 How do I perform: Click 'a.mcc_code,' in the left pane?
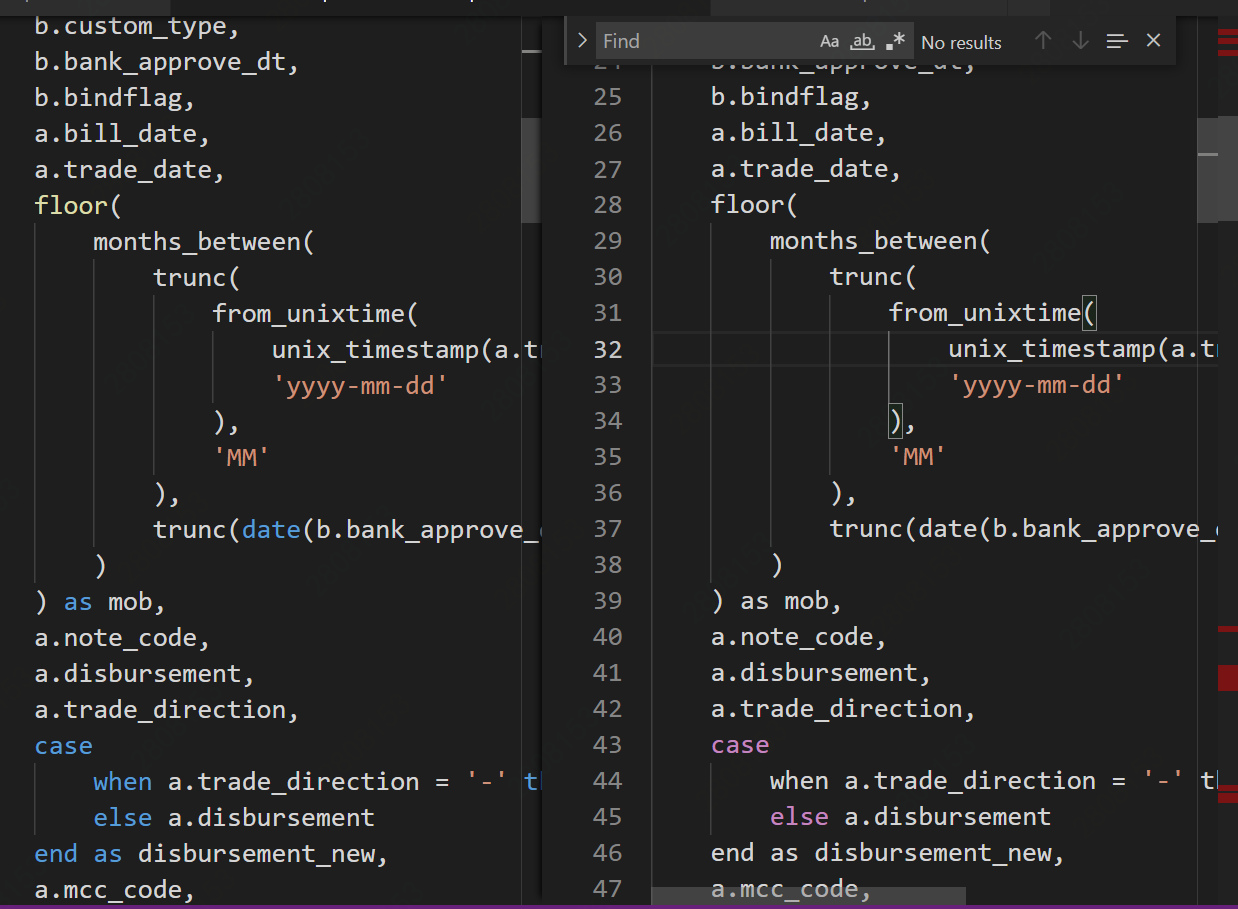click(x=115, y=890)
